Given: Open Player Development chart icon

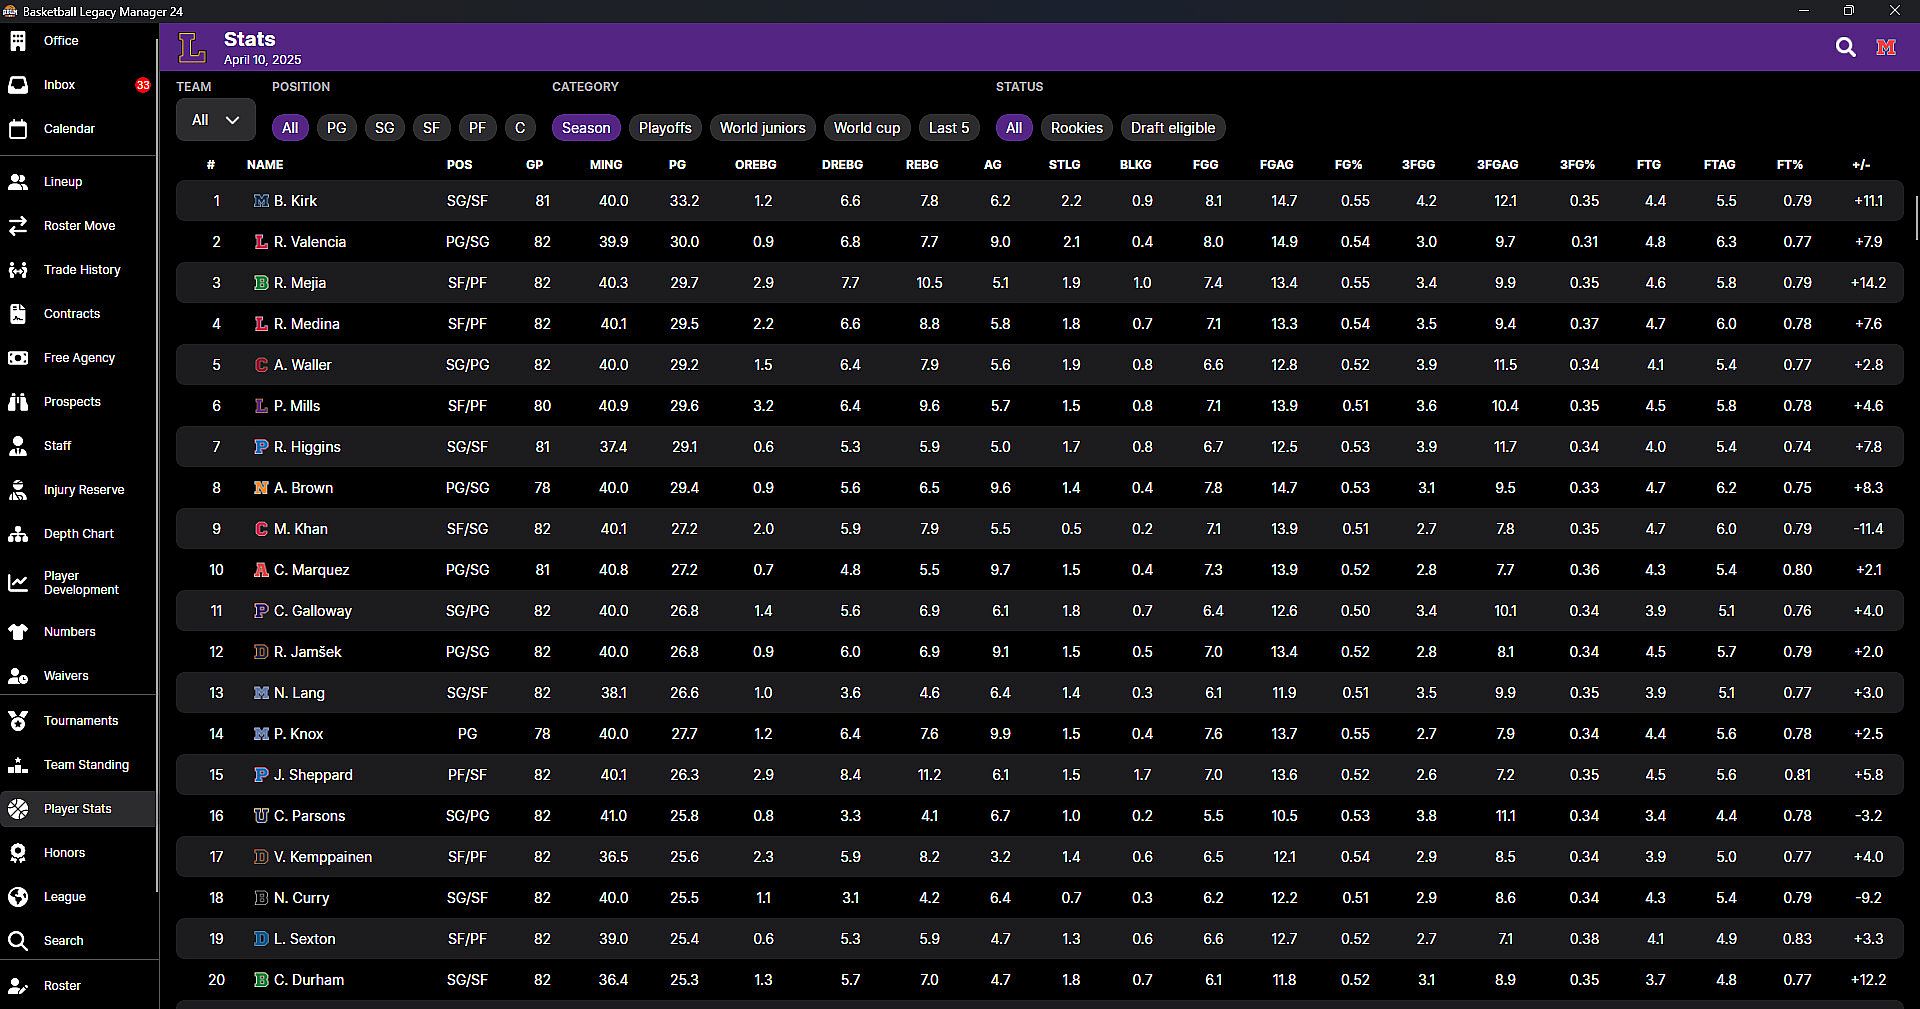Looking at the screenshot, I should click(x=18, y=583).
